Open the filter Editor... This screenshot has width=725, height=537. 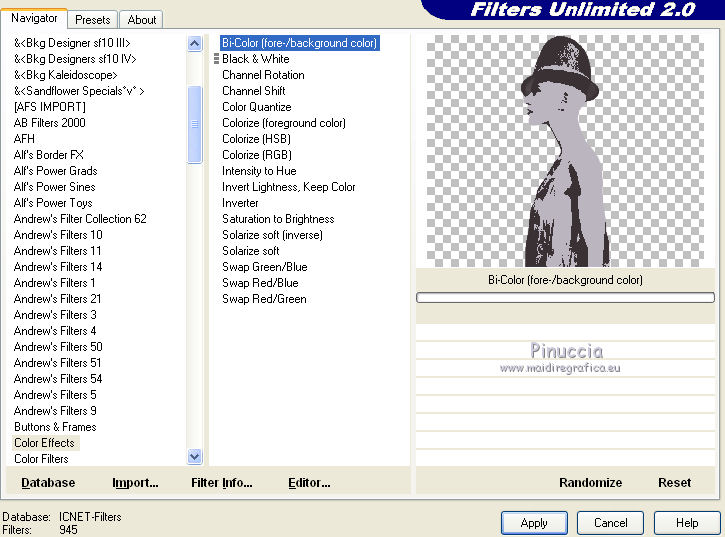309,482
